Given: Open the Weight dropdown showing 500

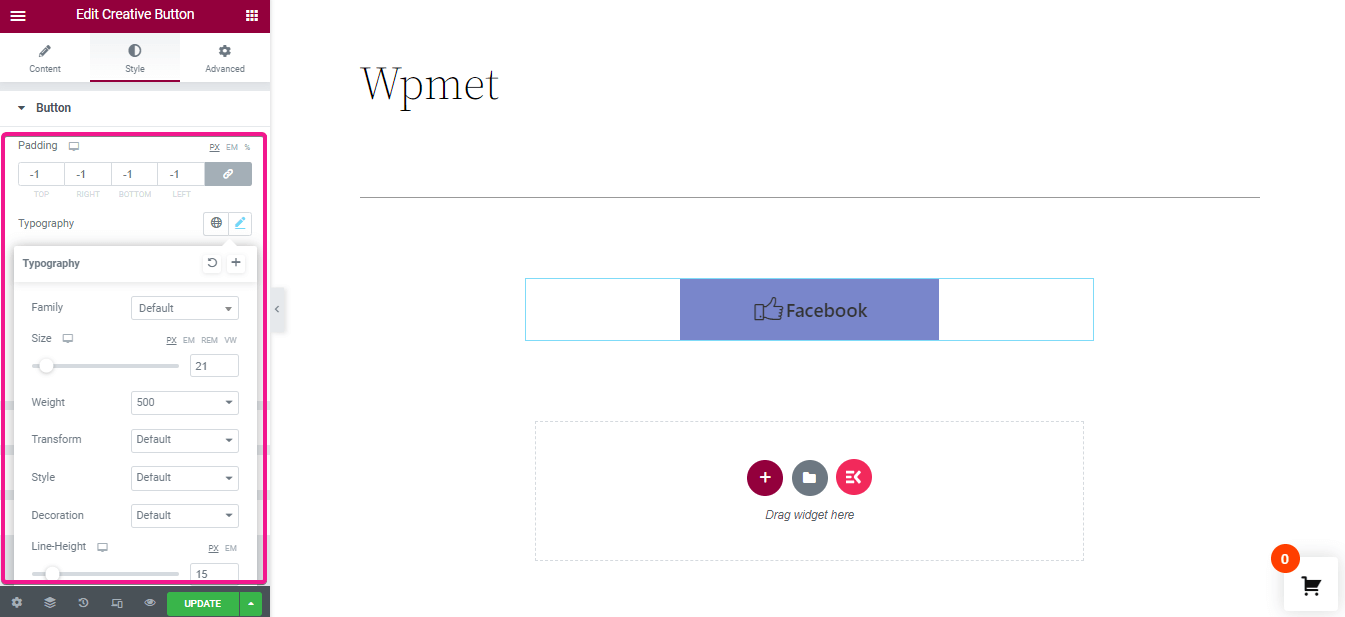Looking at the screenshot, I should point(185,402).
